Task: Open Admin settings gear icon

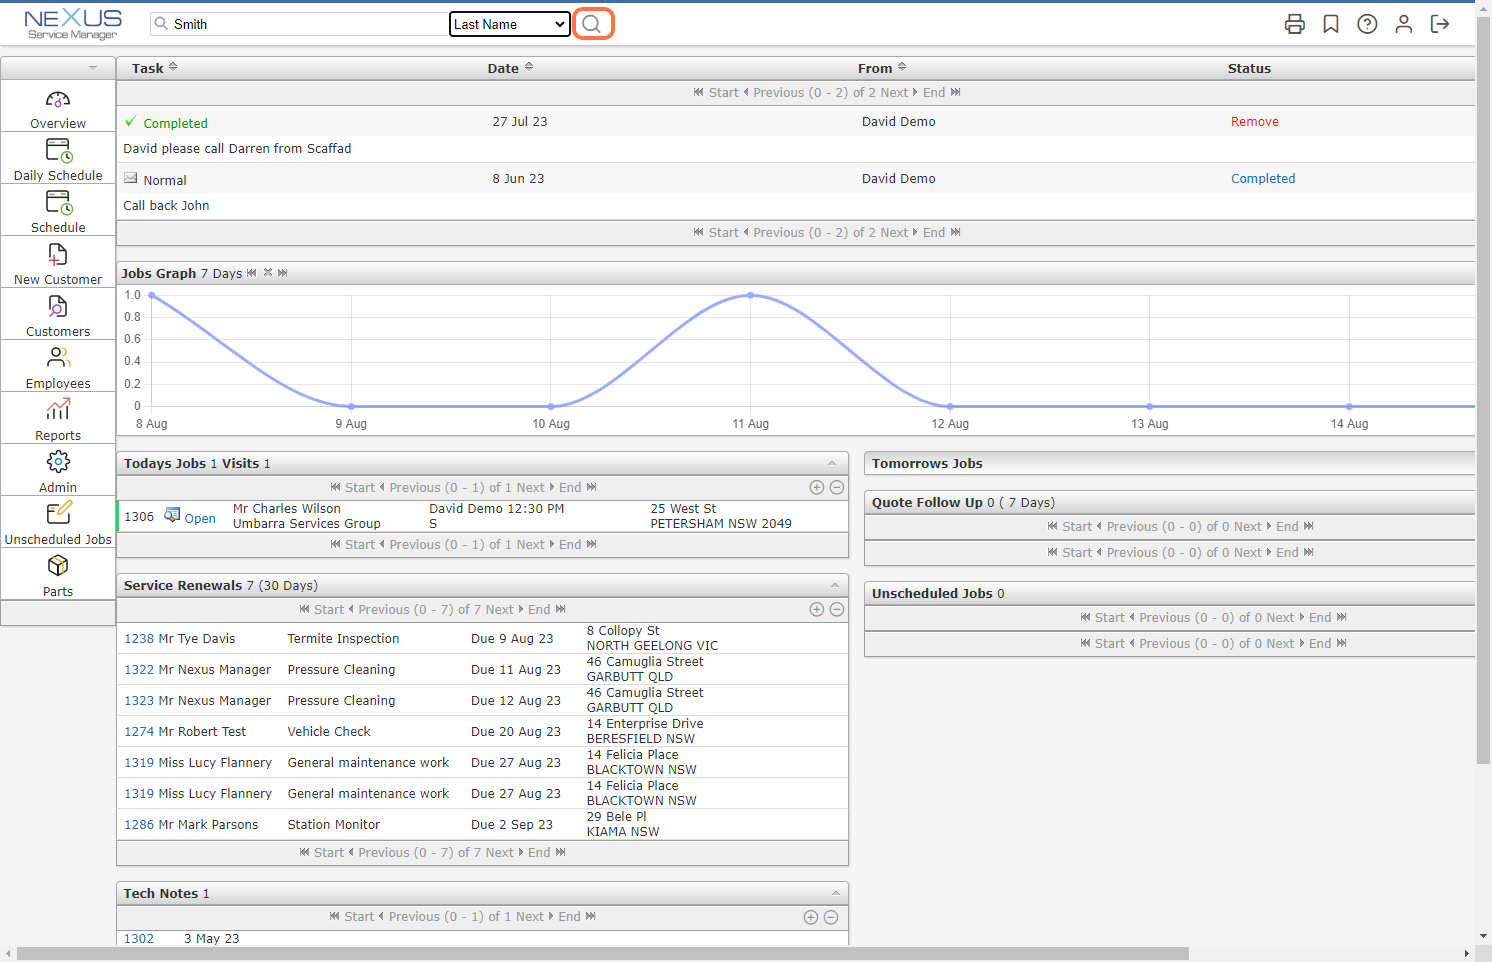Action: pyautogui.click(x=57, y=469)
